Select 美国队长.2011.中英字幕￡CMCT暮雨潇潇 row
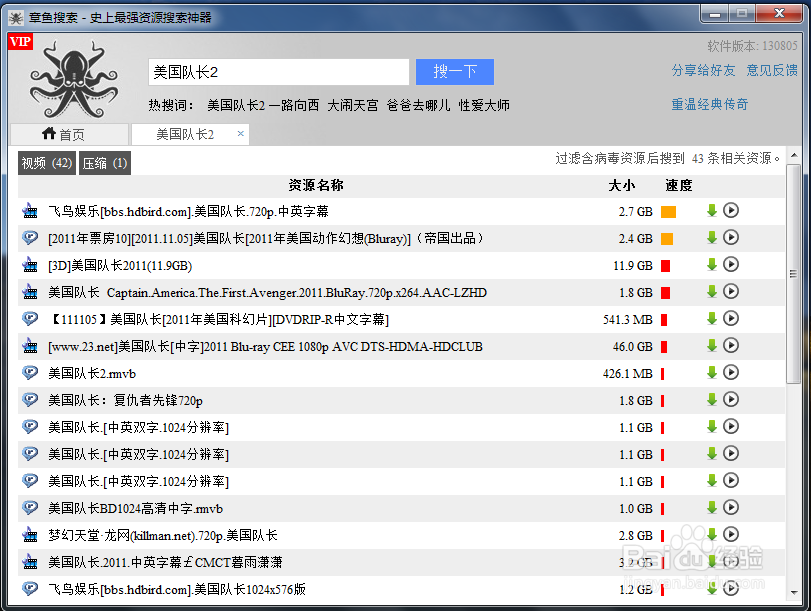This screenshot has height=611, width=811. (401, 562)
